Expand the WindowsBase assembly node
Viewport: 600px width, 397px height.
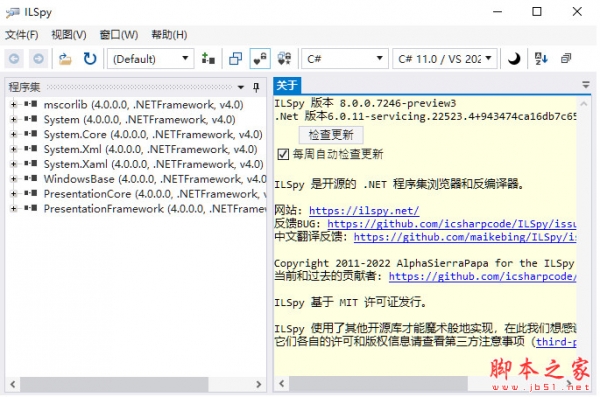(x=13, y=179)
